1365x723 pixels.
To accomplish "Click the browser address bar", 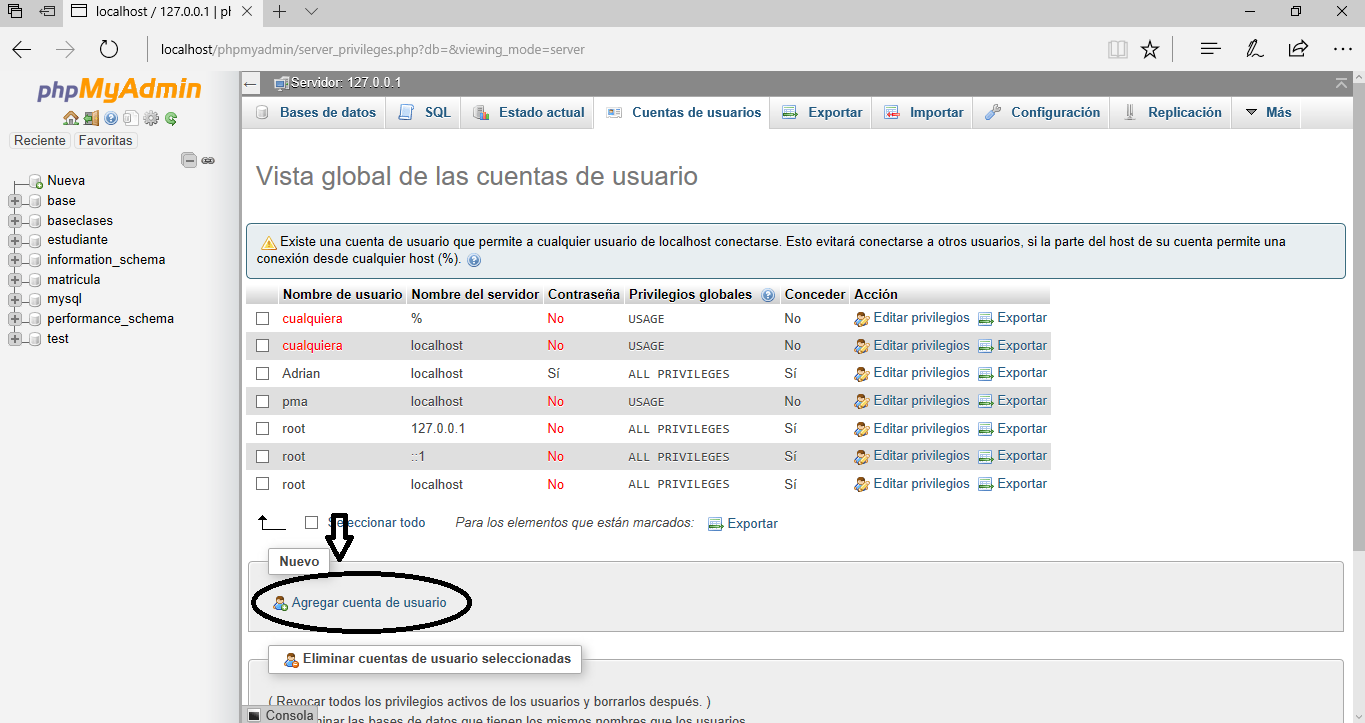I will tap(400, 48).
